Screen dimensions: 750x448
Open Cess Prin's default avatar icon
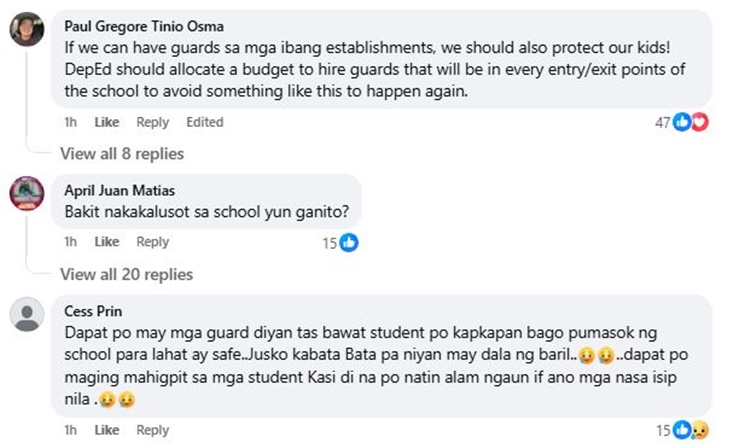[x=27, y=314]
